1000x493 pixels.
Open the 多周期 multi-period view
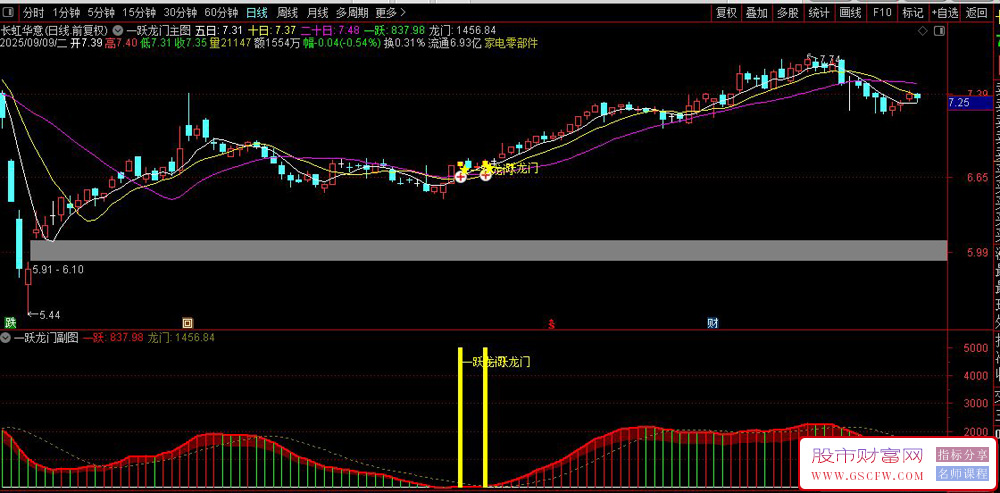coord(351,12)
